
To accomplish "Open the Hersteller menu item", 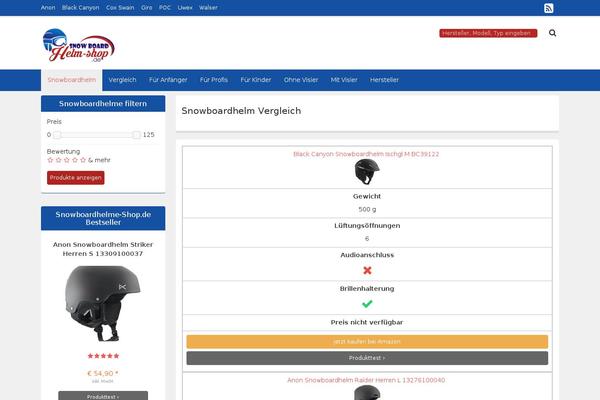I will coord(384,80).
